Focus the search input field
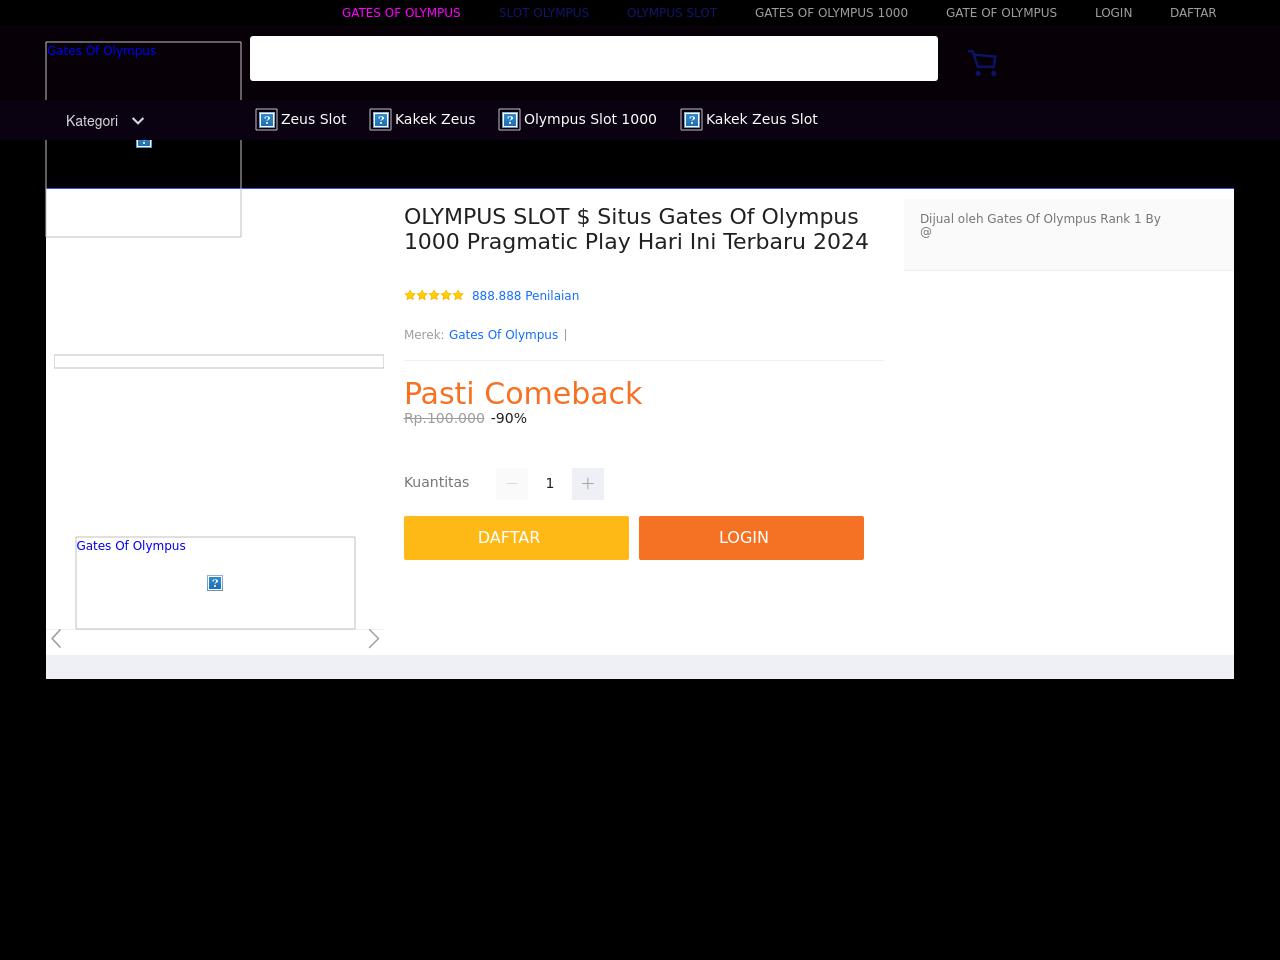 coord(594,58)
